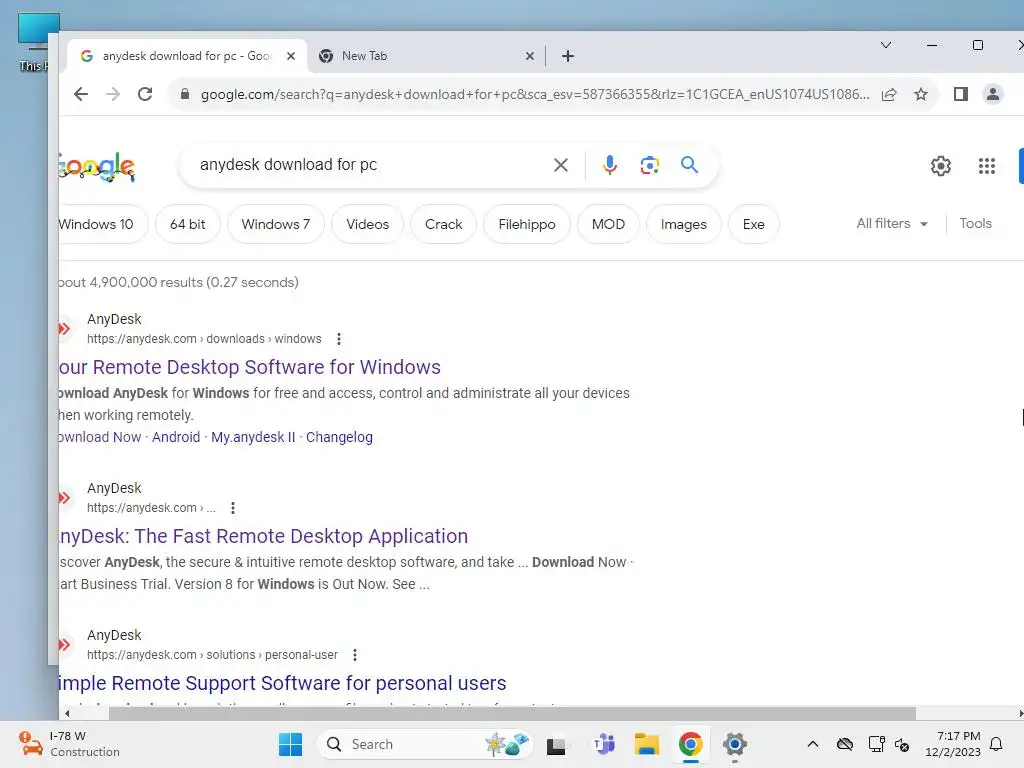Select the MOD filter chip
This screenshot has height=768, width=1024.
point(608,224)
